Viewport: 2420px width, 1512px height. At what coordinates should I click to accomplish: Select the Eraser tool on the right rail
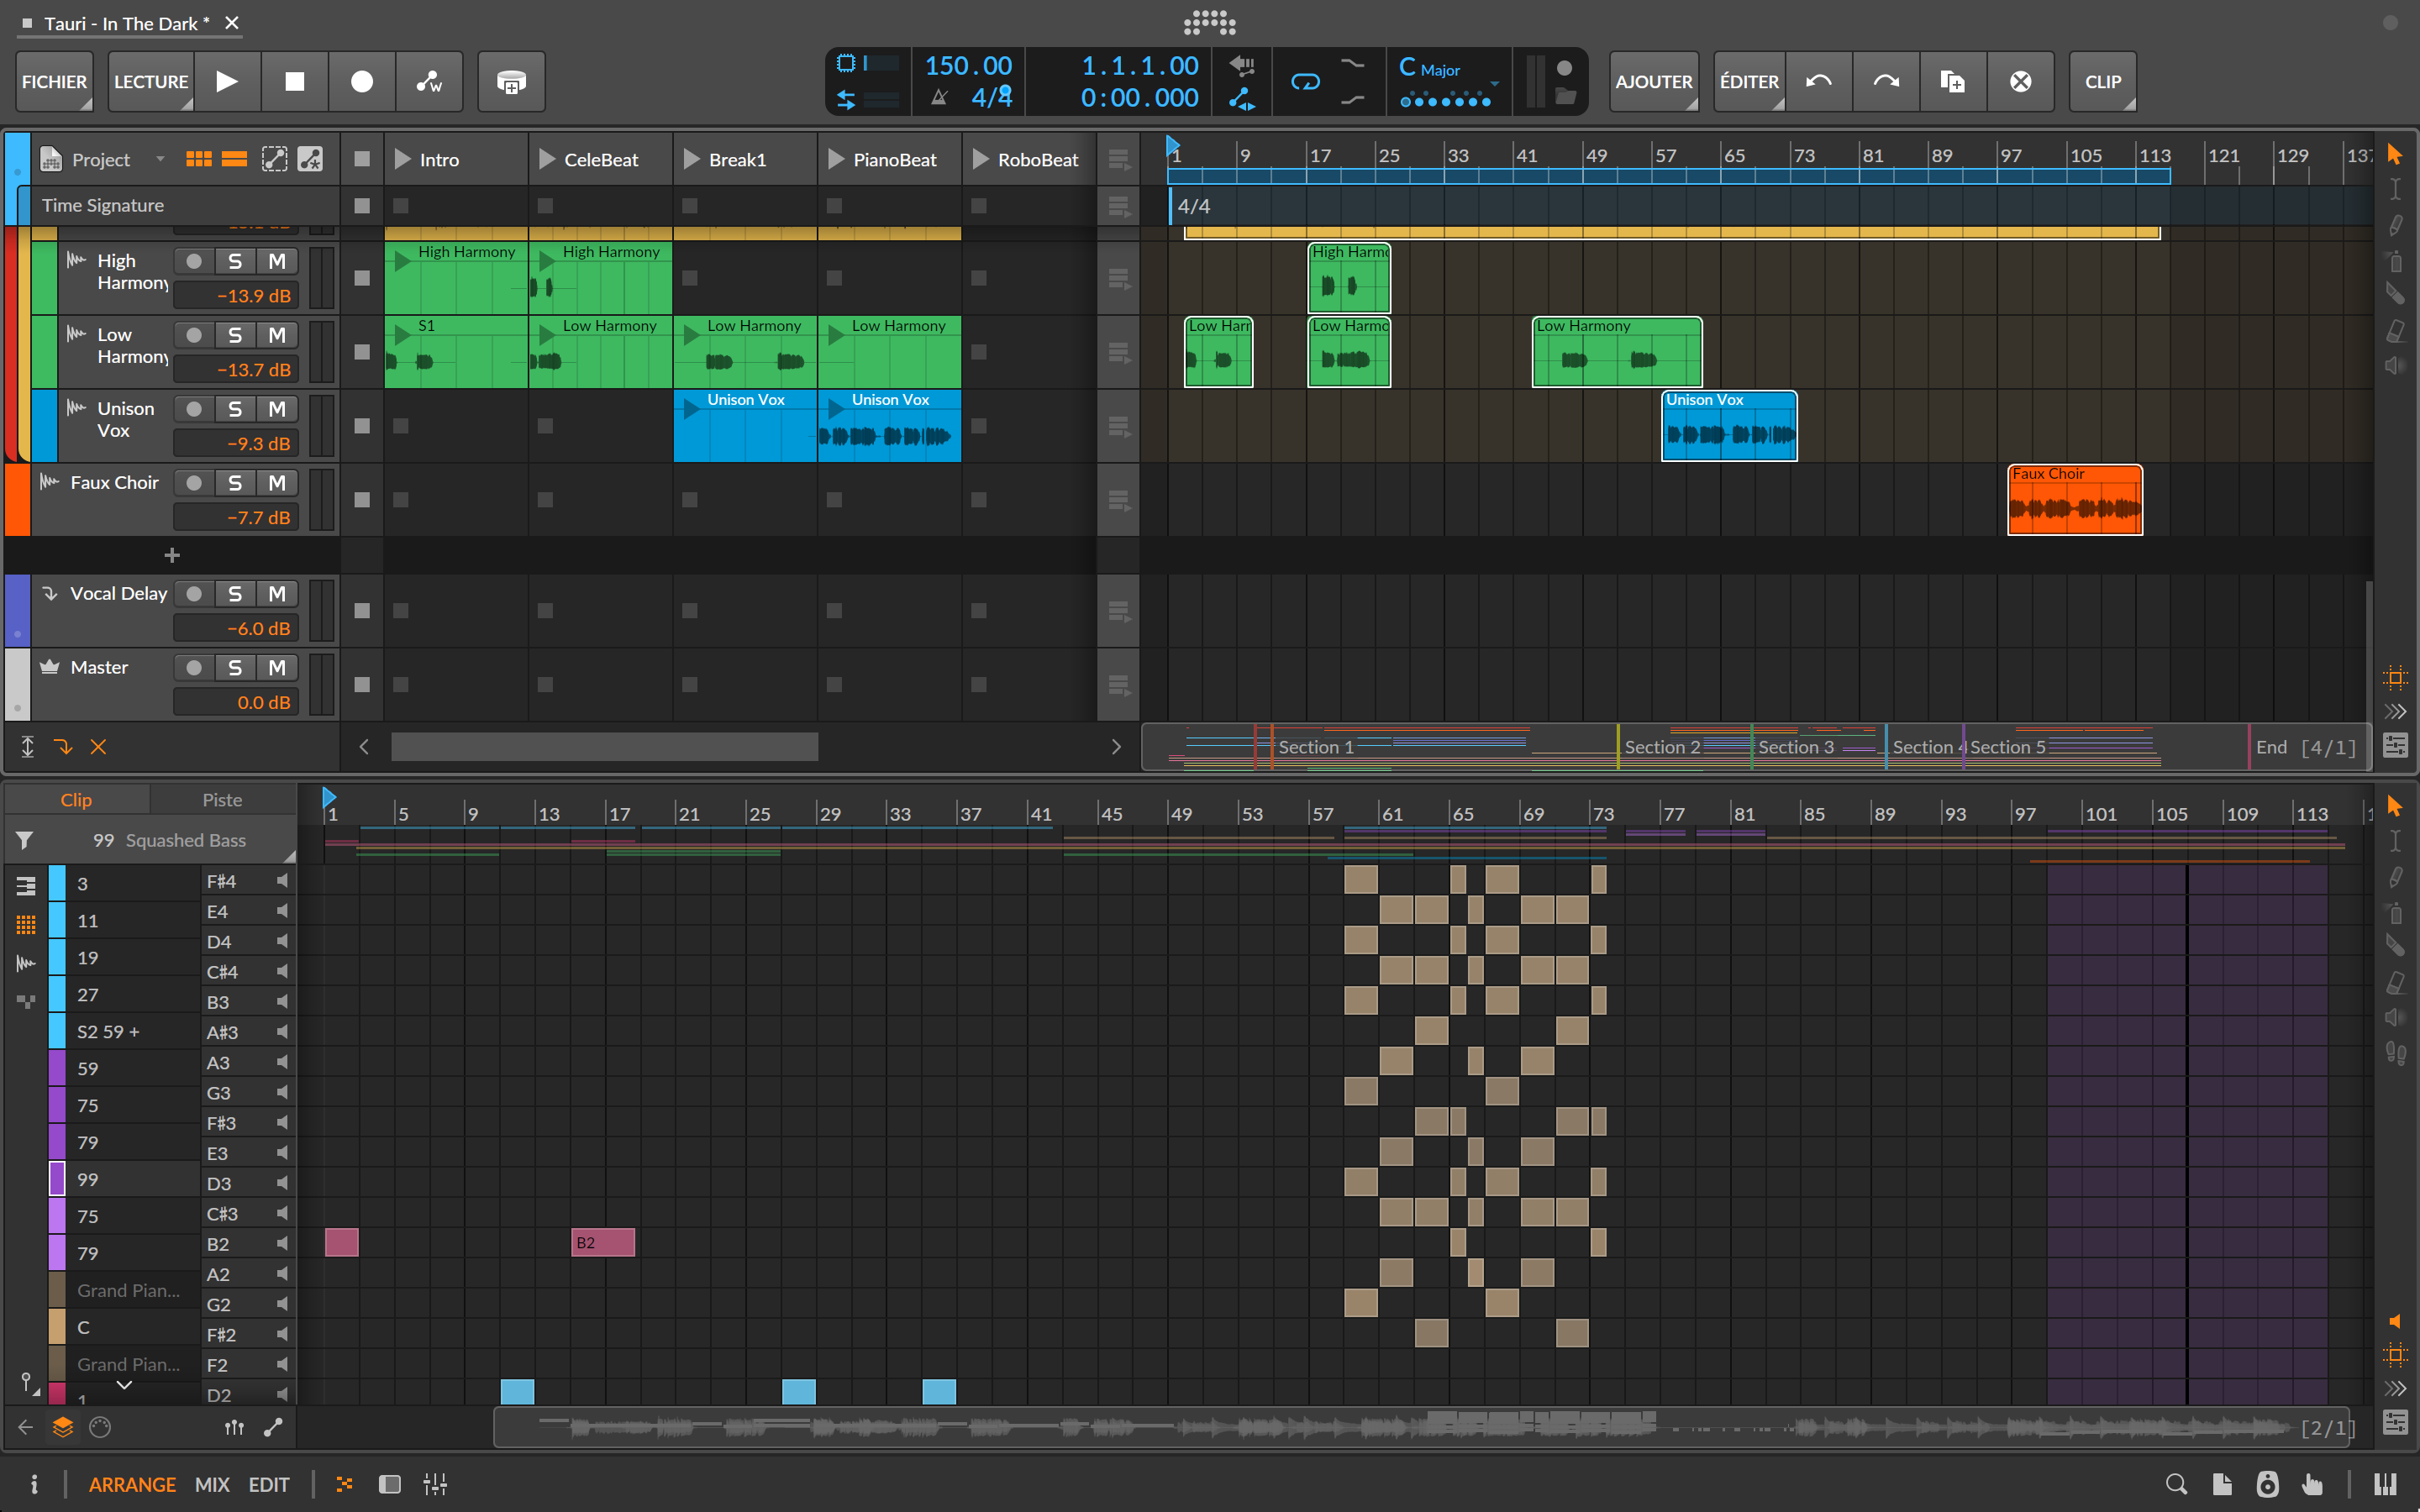click(x=2395, y=330)
